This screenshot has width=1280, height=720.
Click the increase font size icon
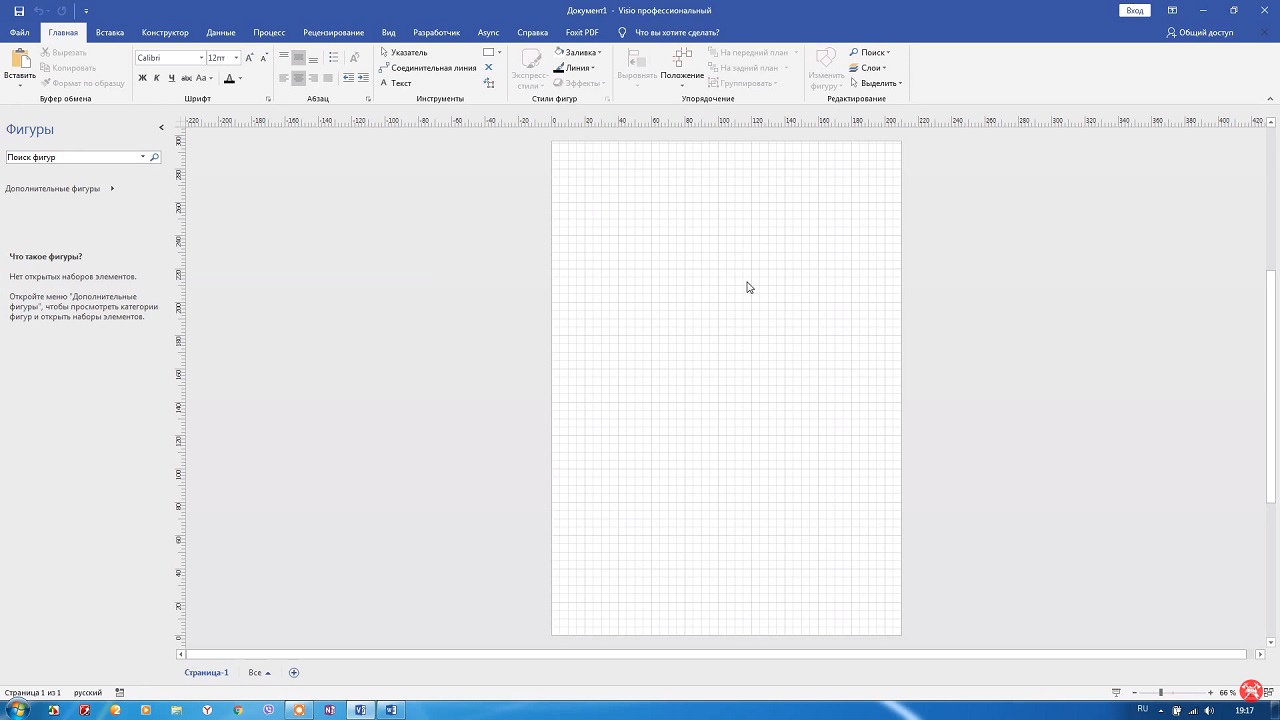250,58
